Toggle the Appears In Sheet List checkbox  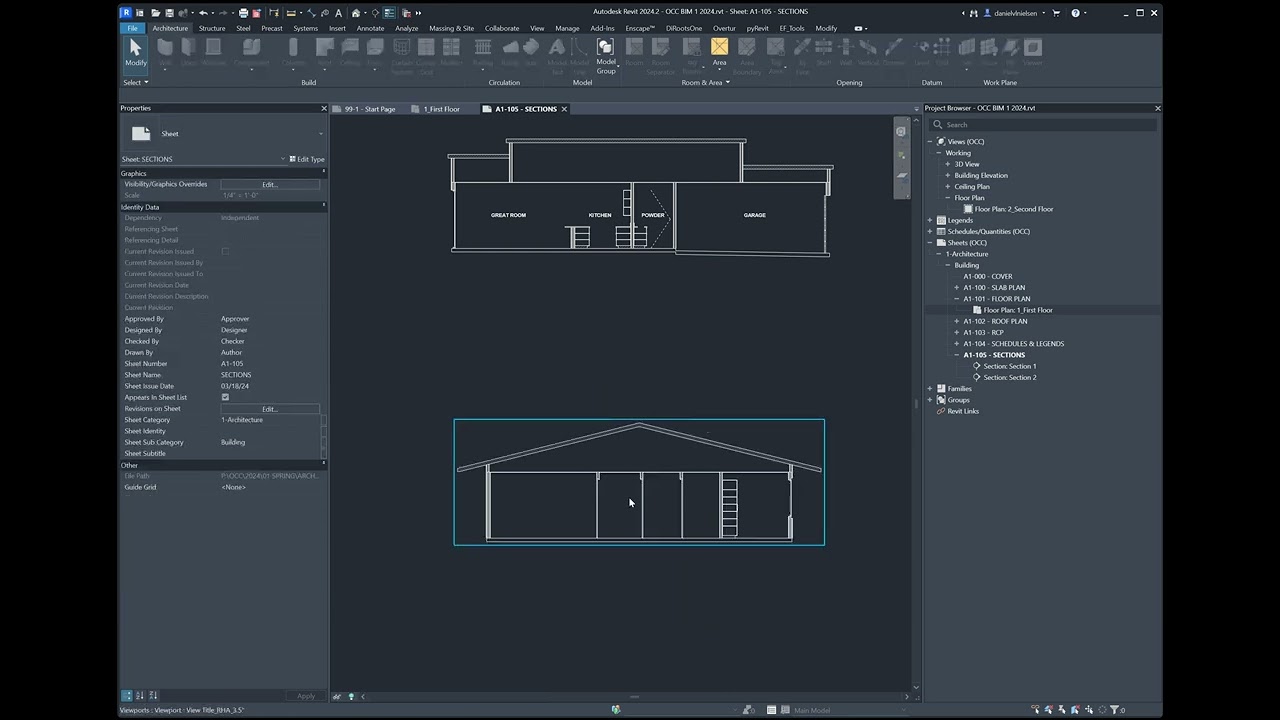tap(225, 397)
